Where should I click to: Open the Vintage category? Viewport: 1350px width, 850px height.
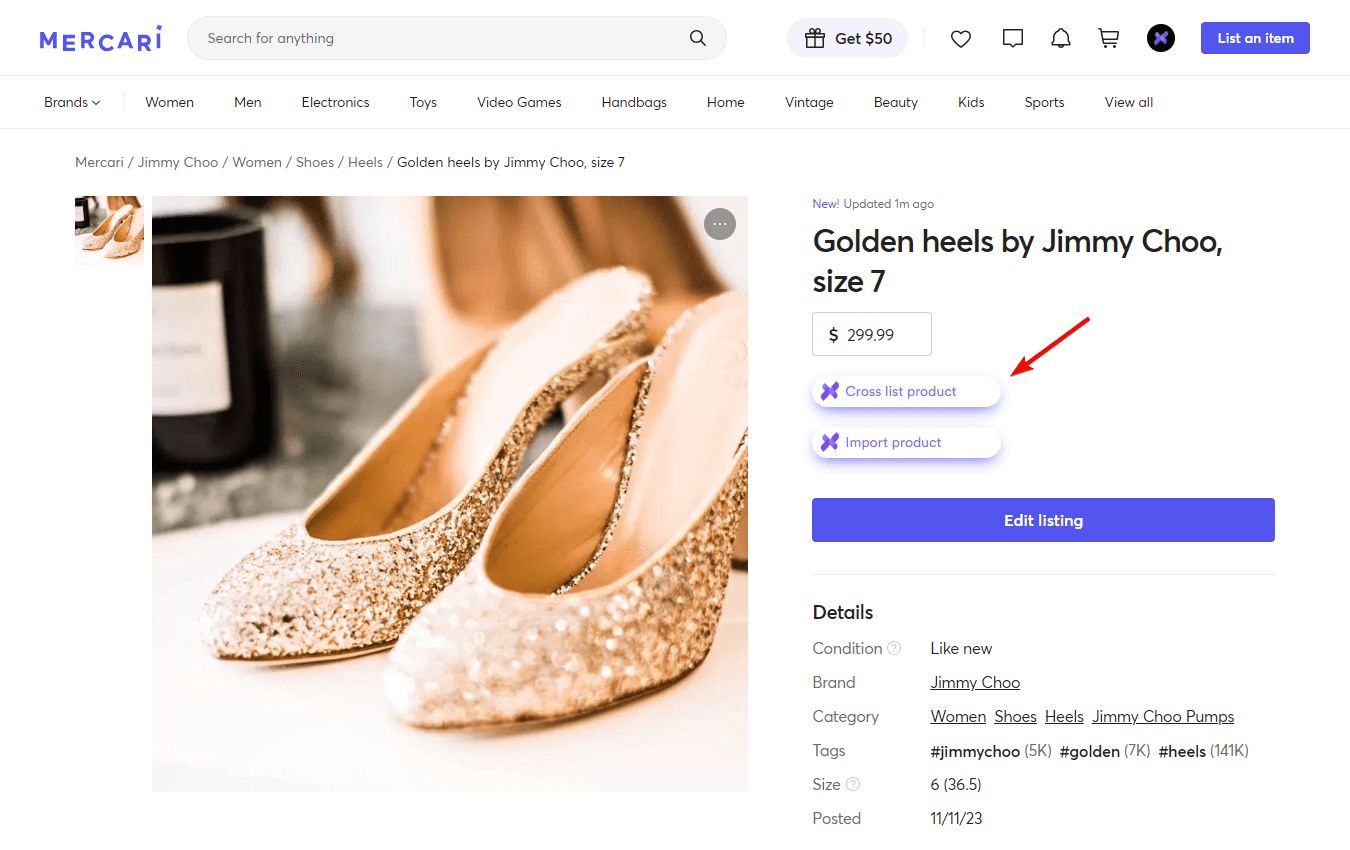click(809, 102)
